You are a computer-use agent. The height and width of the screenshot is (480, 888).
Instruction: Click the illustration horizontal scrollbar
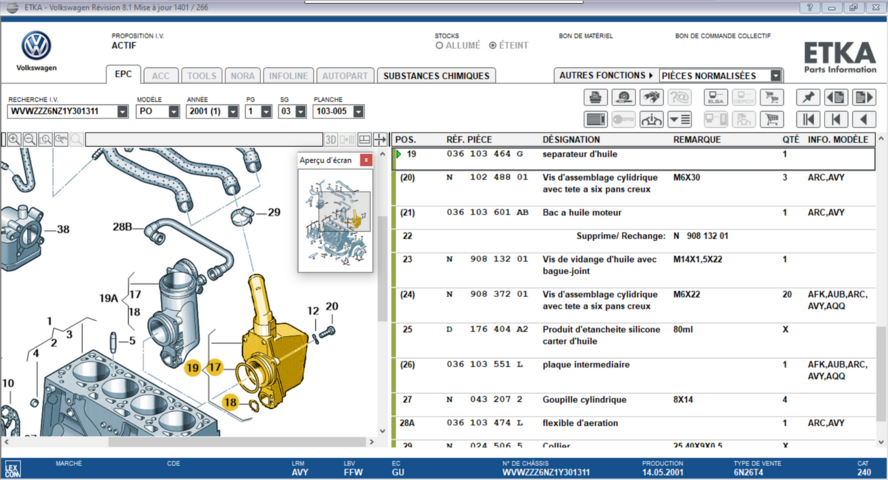coord(189,442)
